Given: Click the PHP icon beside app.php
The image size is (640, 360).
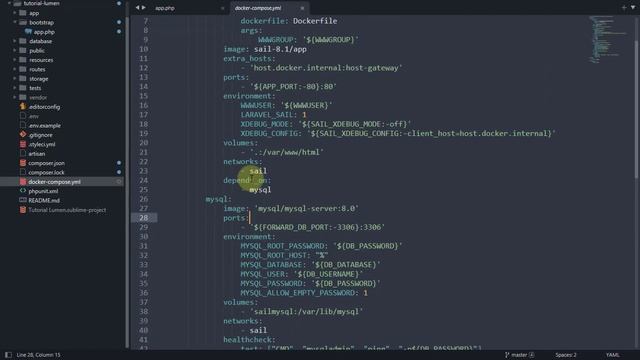Looking at the screenshot, I should click(28, 31).
